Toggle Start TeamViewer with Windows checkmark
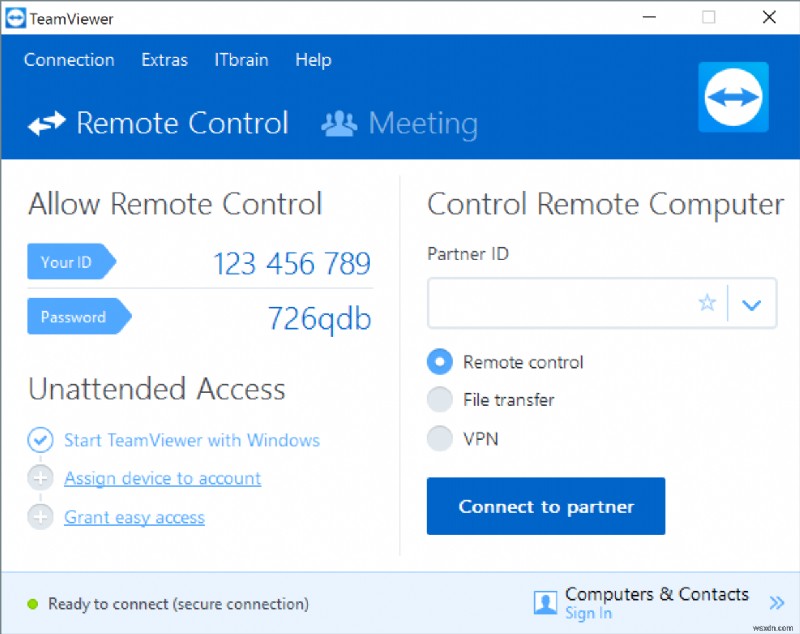 click(x=41, y=440)
